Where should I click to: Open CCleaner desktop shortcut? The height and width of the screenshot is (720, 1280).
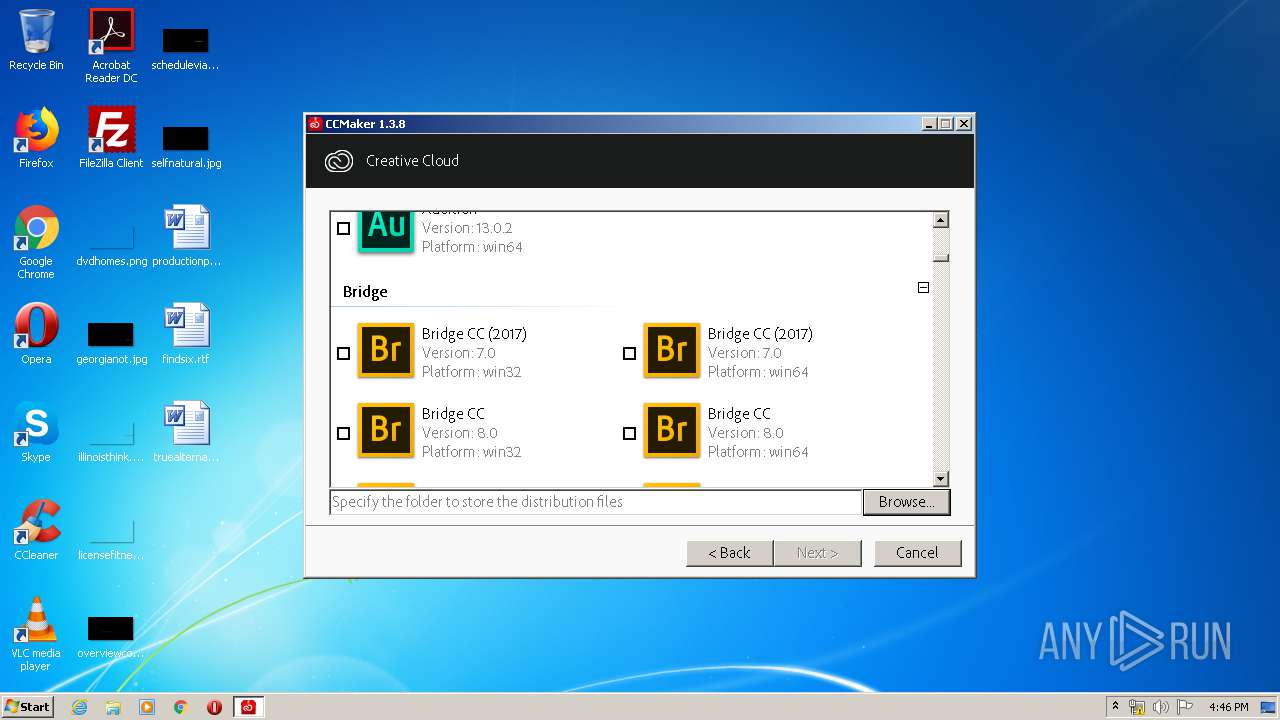tap(36, 530)
